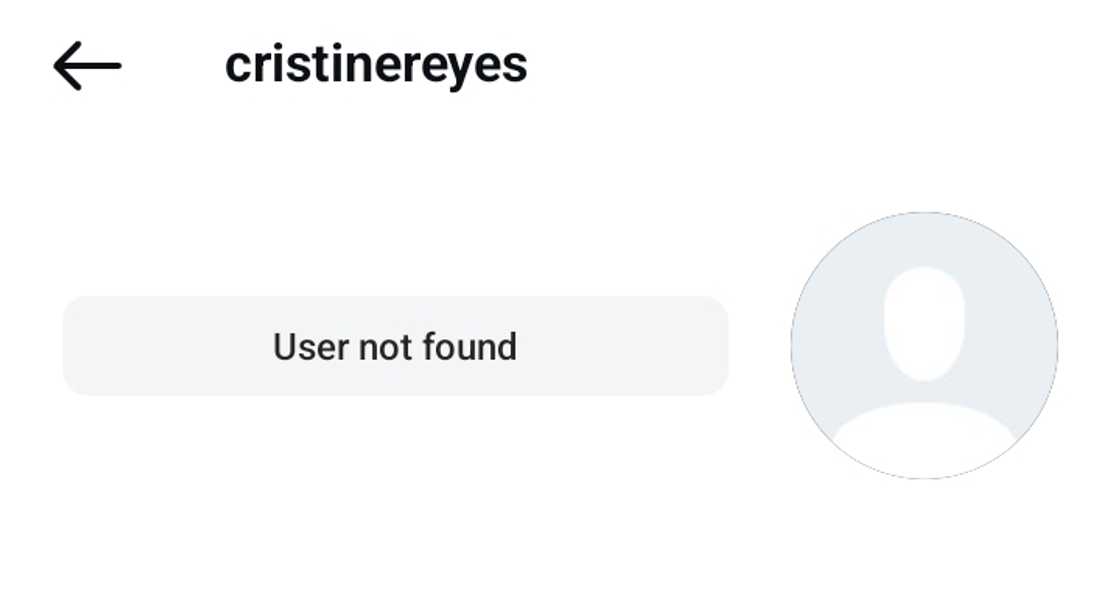Click the circular profile thumbnail
This screenshot has width=1120, height=608.
click(x=924, y=345)
